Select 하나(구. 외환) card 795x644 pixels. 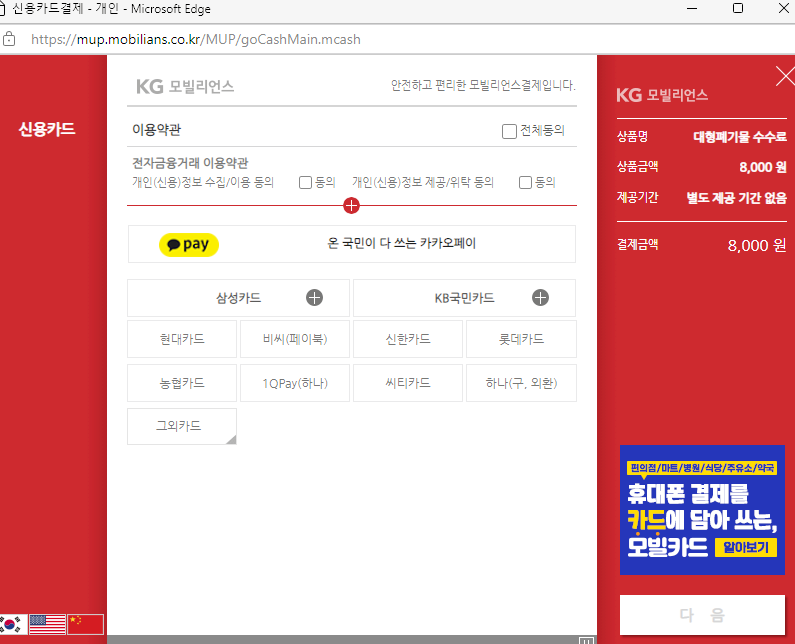coord(521,383)
